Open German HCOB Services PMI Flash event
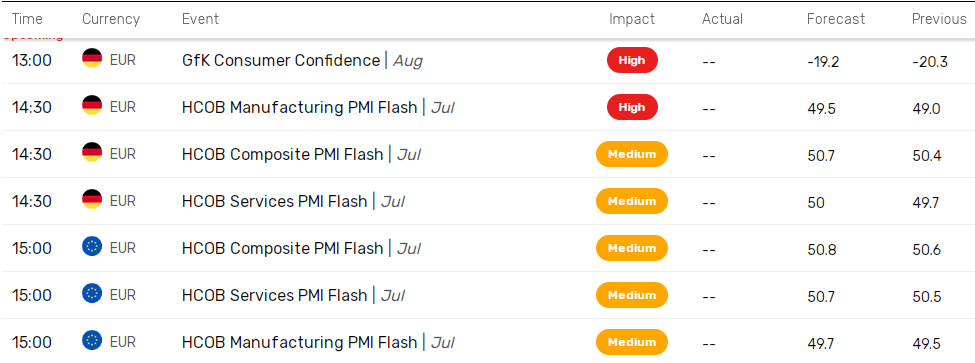Viewport: 975px width, 363px height. [x=293, y=201]
